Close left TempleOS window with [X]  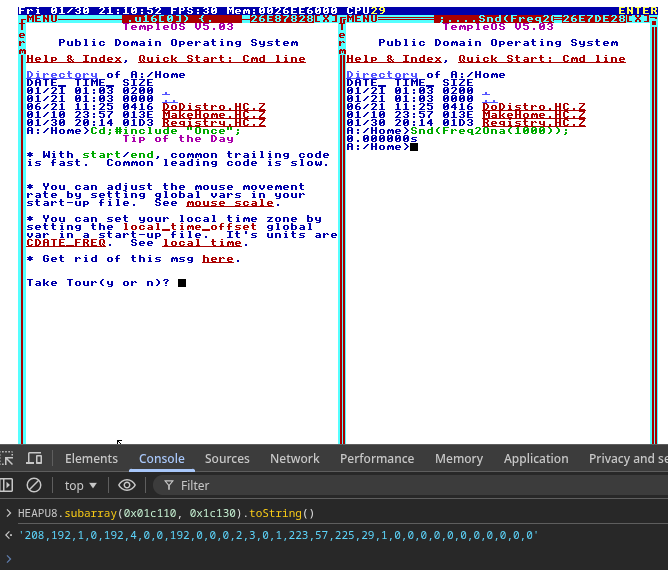coord(326,18)
